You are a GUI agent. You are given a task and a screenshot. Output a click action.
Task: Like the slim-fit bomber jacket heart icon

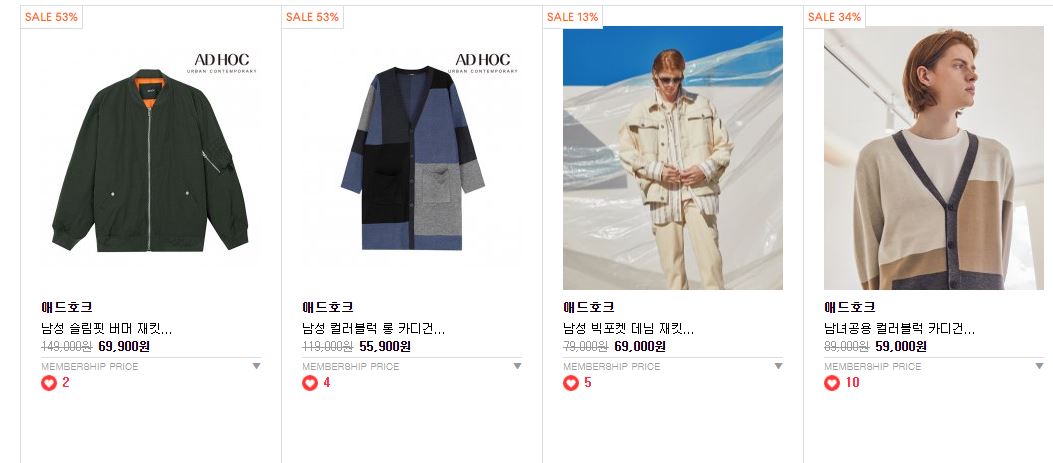coord(49,383)
